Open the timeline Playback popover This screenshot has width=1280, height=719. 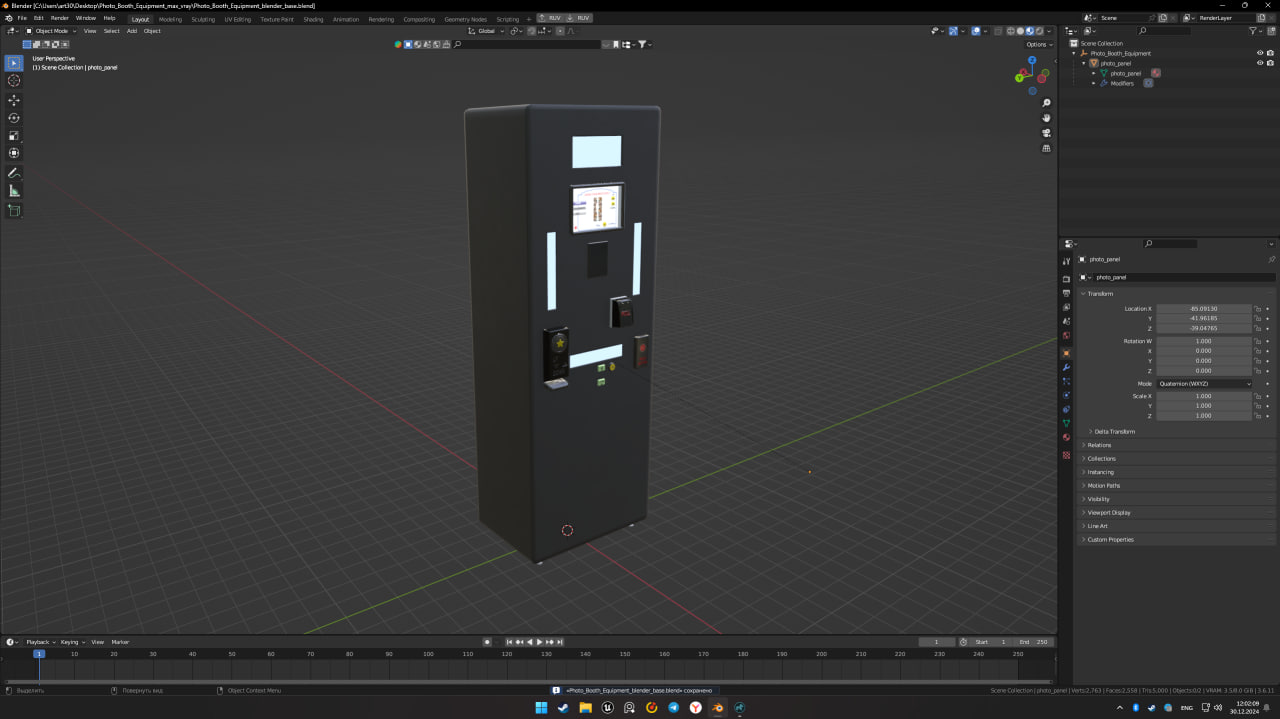coord(40,642)
